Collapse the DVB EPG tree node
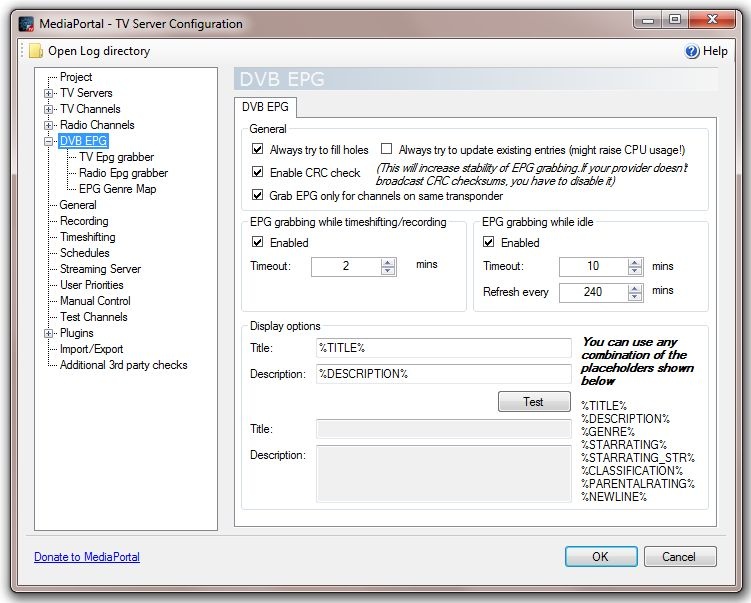This screenshot has height=603, width=751. 48,141
